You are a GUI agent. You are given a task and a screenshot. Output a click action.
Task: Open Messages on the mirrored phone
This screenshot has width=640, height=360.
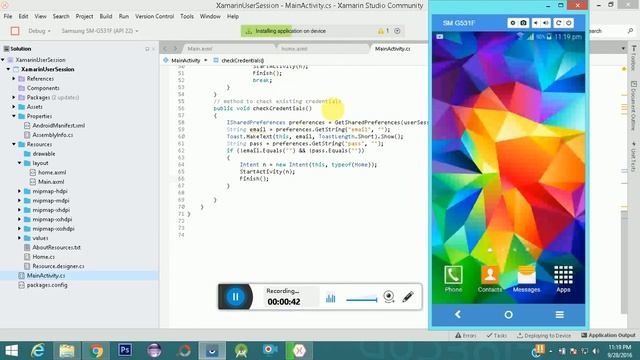[x=527, y=279]
